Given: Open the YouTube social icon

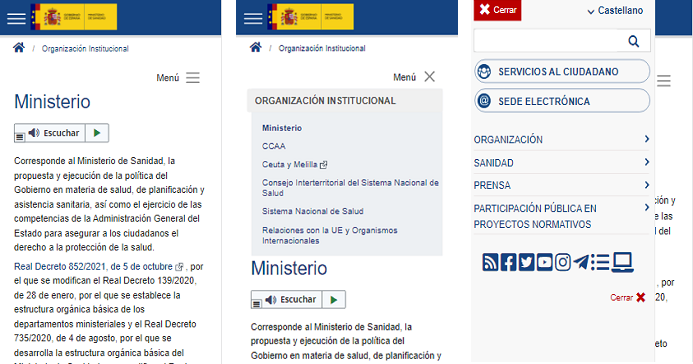Looking at the screenshot, I should [544, 262].
